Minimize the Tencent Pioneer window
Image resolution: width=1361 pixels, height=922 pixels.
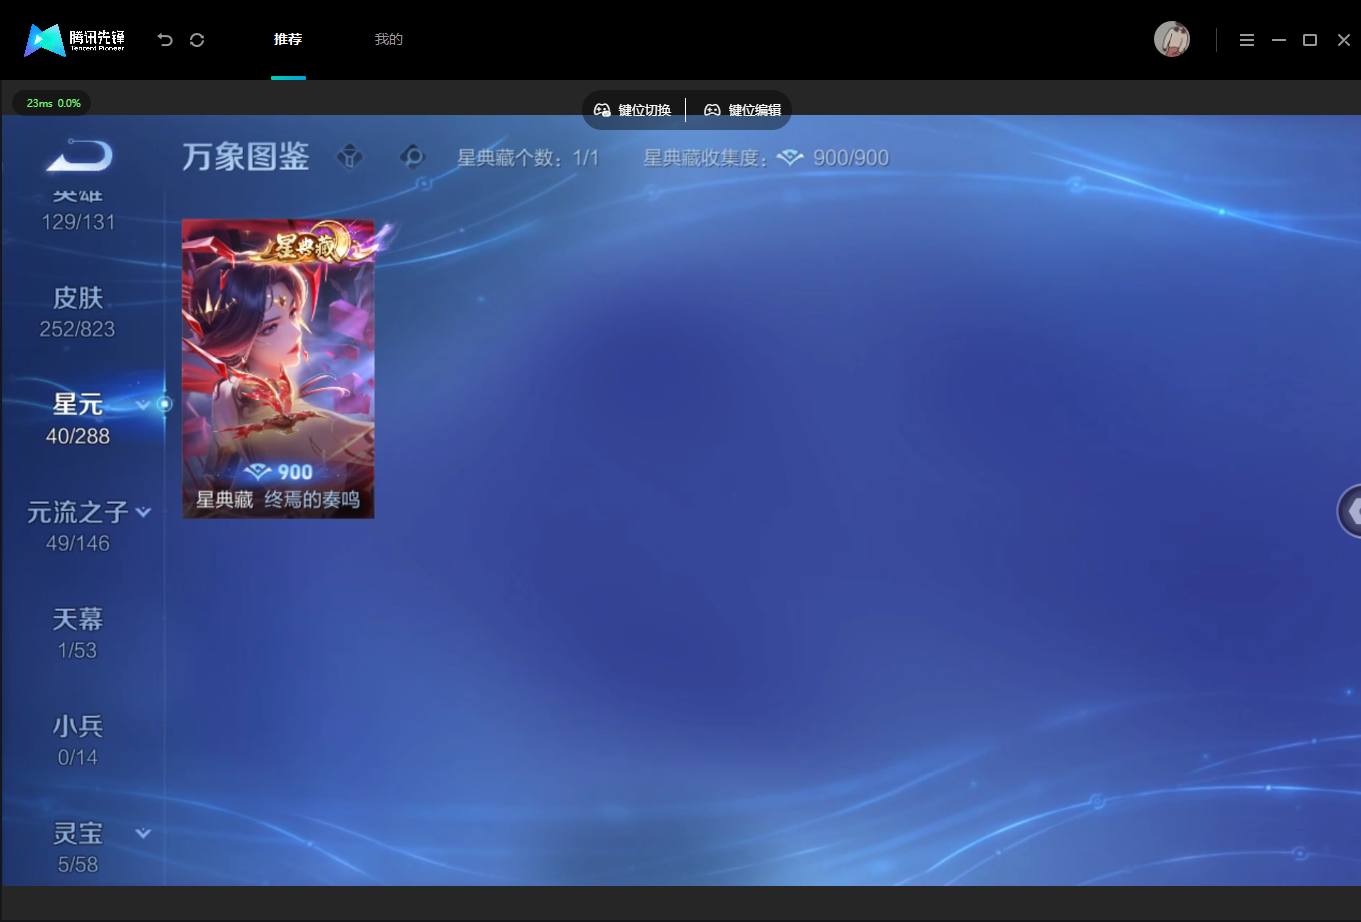click(1279, 40)
